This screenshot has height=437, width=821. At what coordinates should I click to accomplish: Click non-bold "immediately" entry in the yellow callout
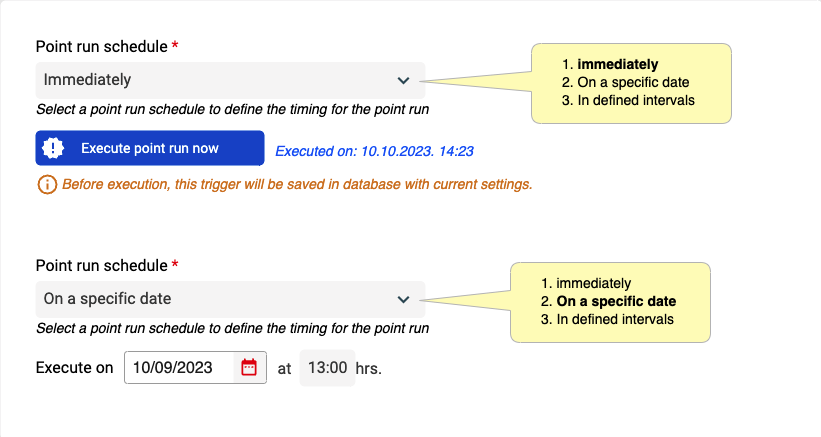(x=594, y=283)
